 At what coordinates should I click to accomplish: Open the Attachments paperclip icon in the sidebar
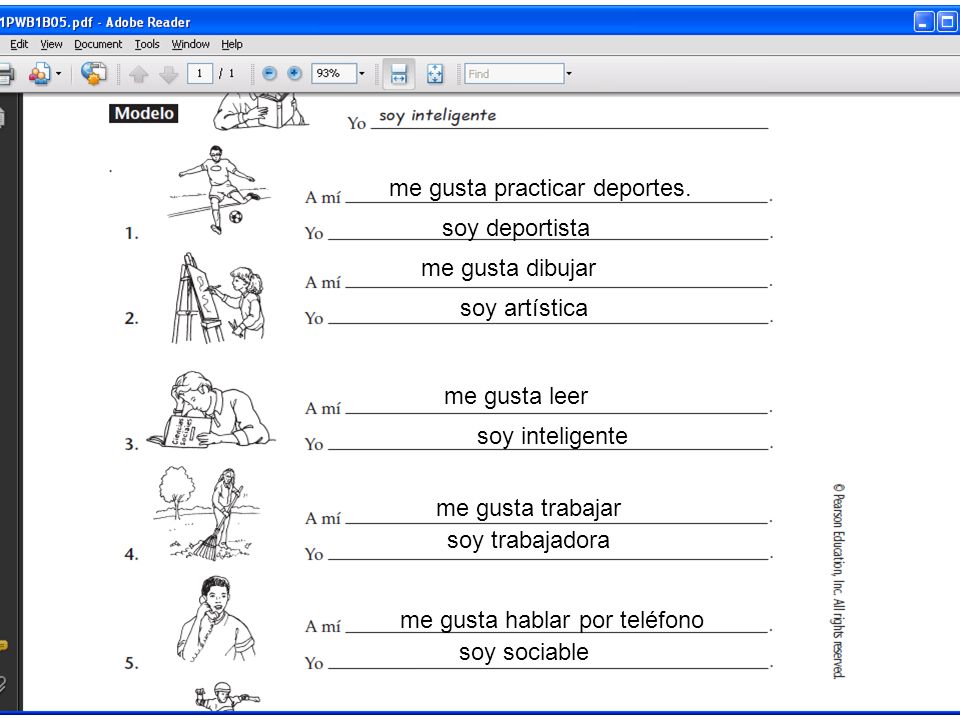click(x=3, y=684)
